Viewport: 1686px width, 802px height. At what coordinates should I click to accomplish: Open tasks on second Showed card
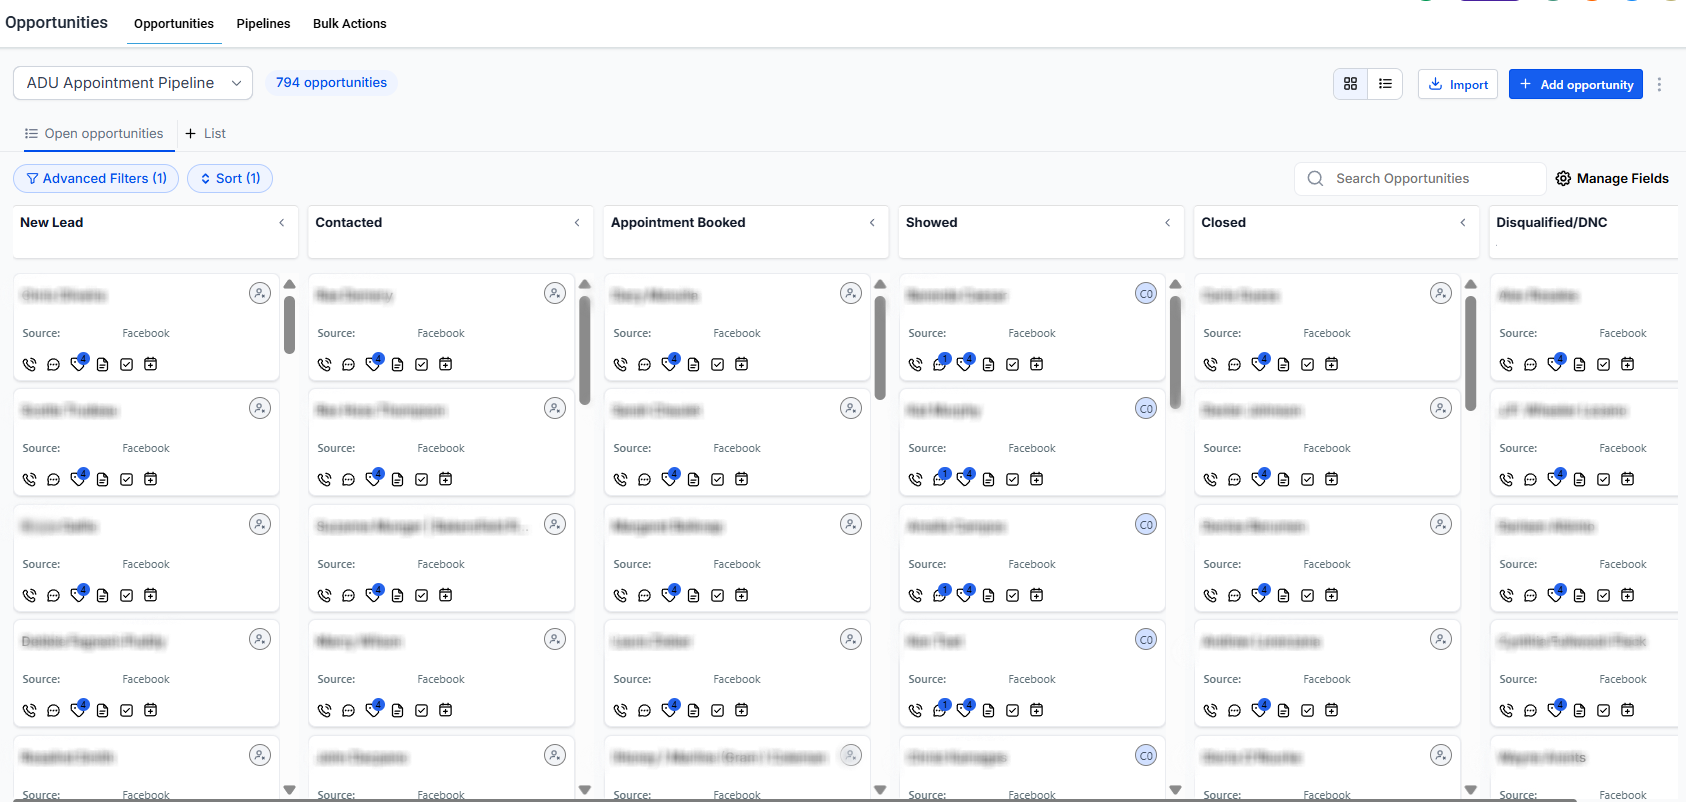click(x=1012, y=480)
